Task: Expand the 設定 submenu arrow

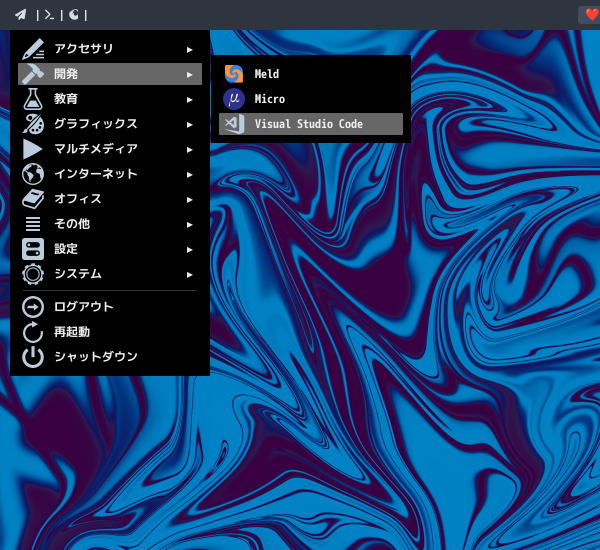Action: pos(189,250)
